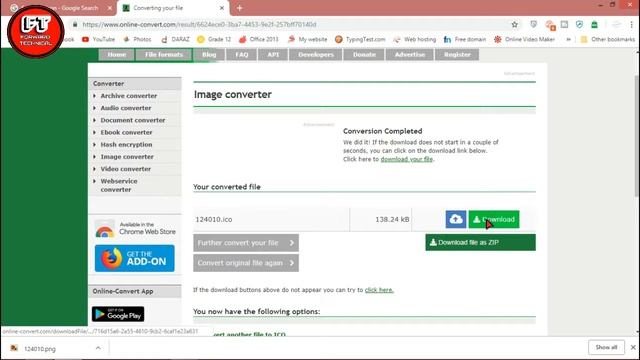This screenshot has height=360, width=640.
Task: Click the address bar URL
Action: pyautogui.click(x=199, y=24)
